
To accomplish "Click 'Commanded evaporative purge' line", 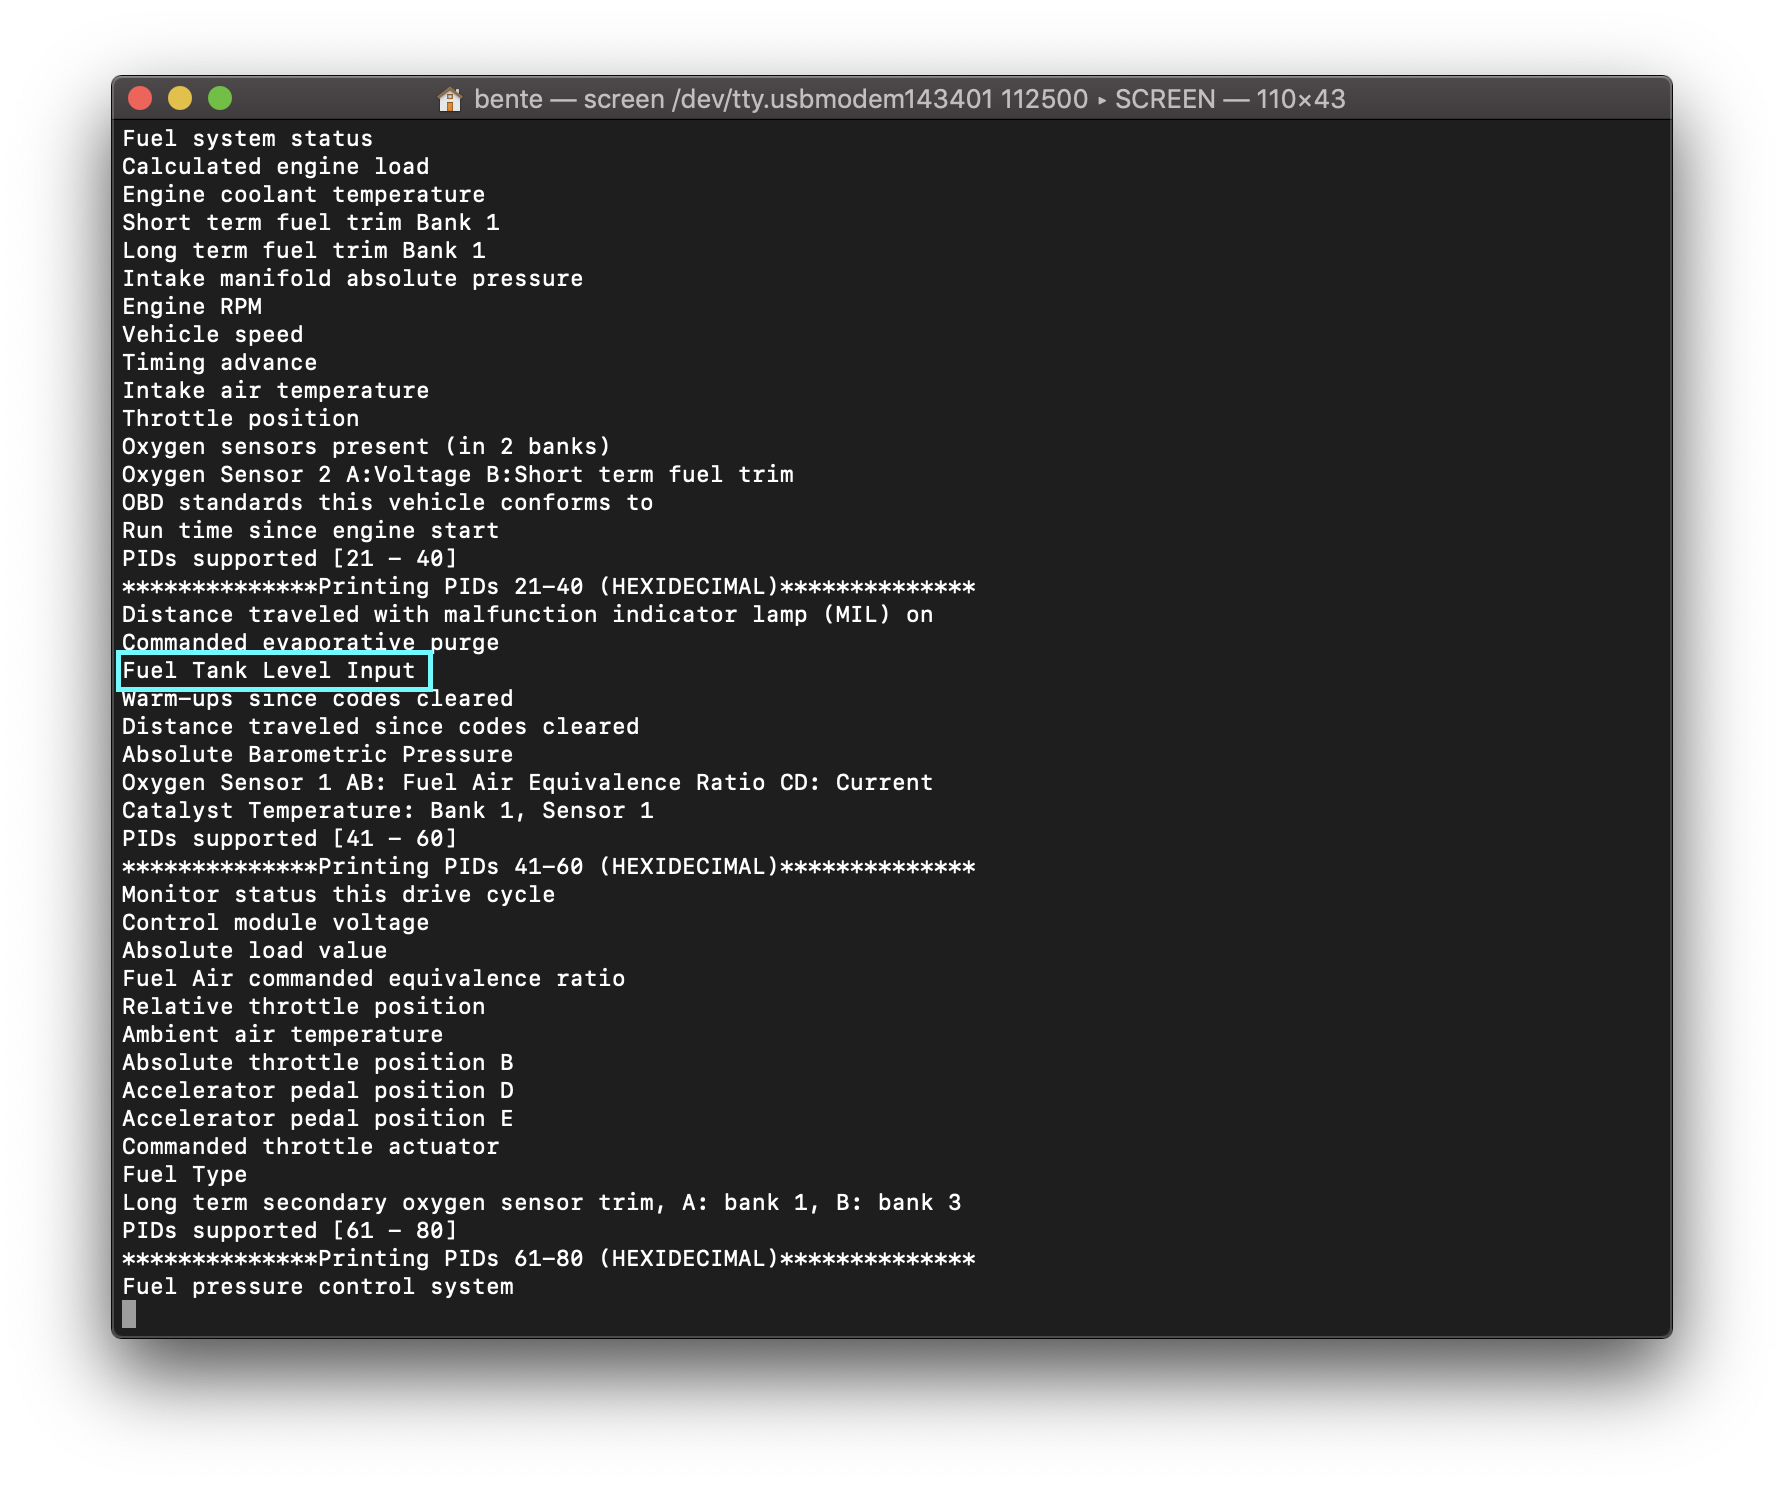I will click(x=310, y=643).
